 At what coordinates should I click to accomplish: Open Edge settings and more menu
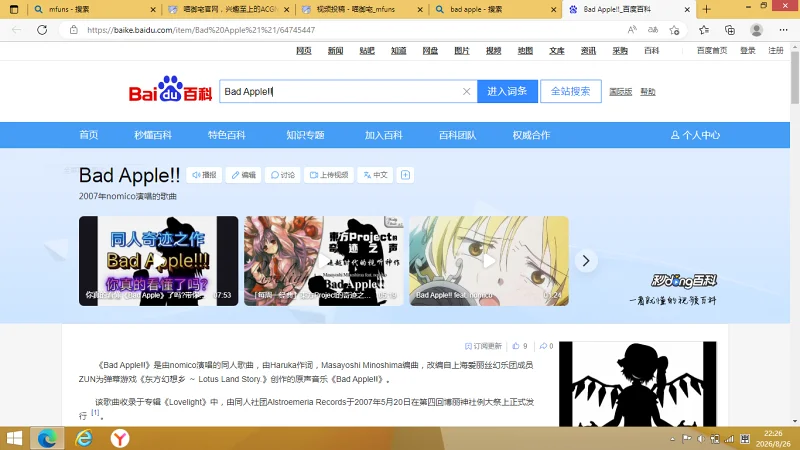point(783,30)
